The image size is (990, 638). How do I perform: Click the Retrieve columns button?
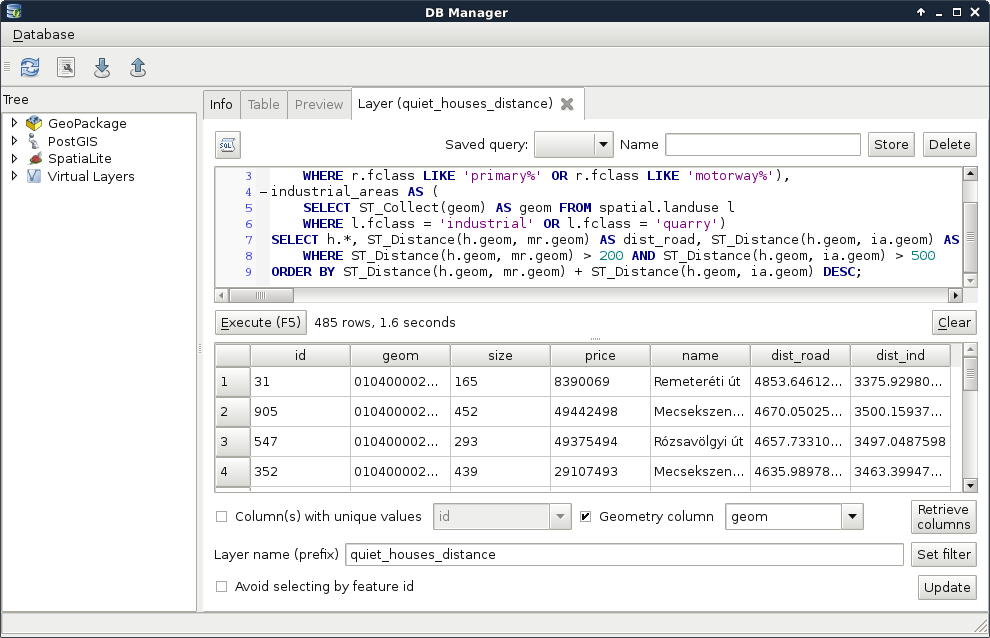point(943,517)
